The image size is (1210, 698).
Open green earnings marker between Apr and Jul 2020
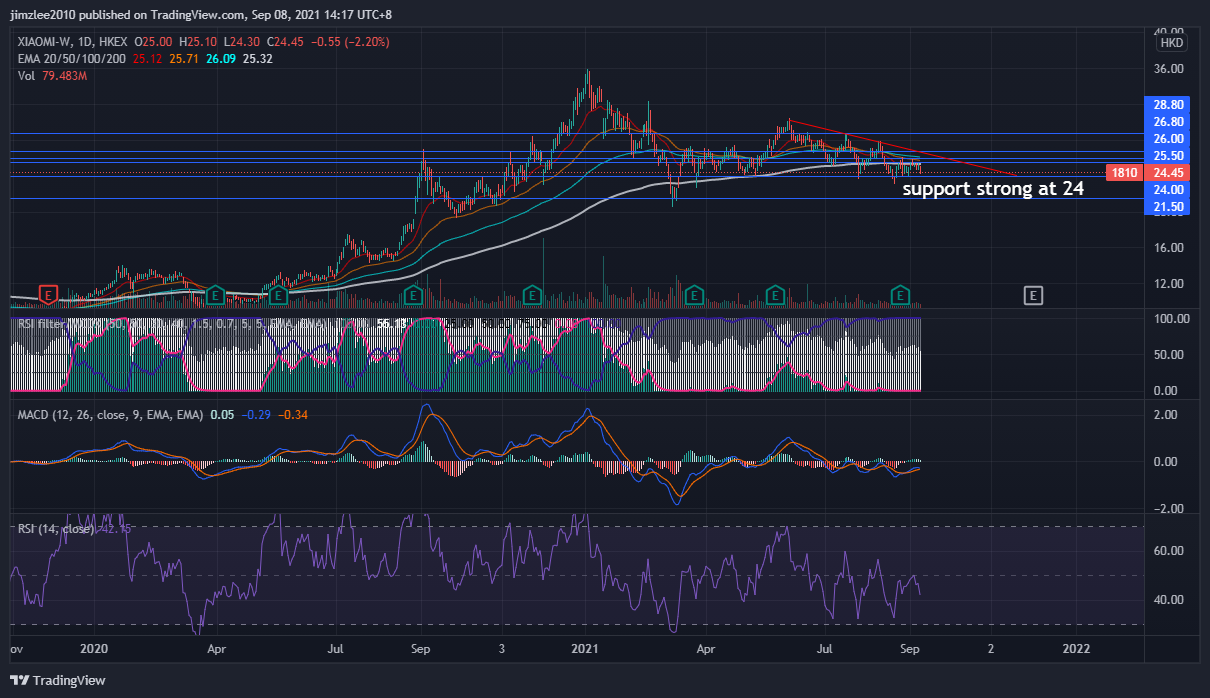tap(278, 295)
